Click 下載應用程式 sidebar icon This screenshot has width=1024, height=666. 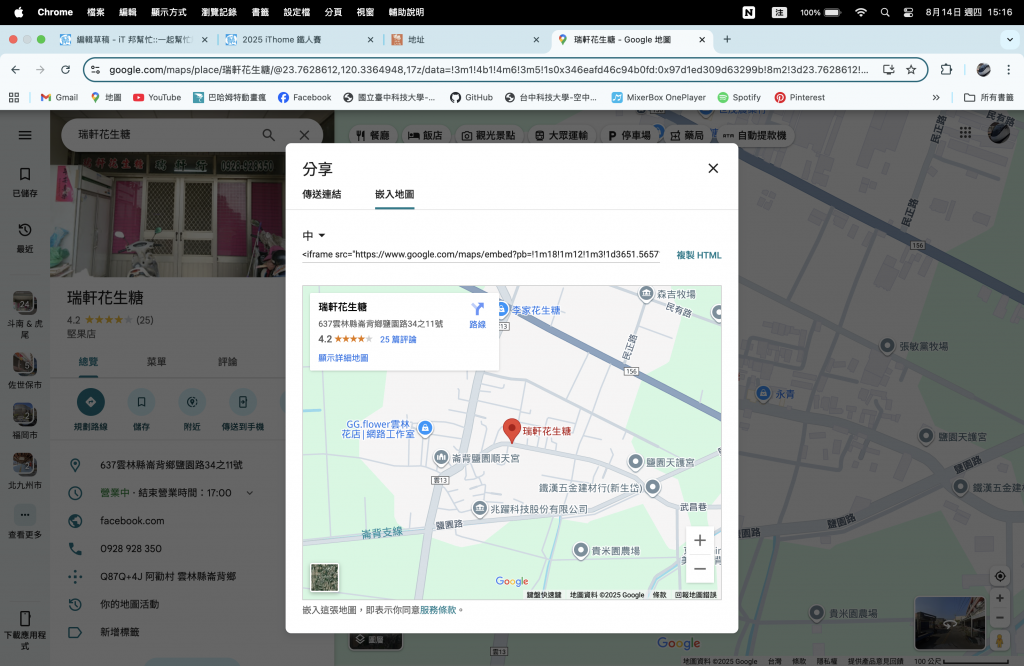(x=25, y=630)
